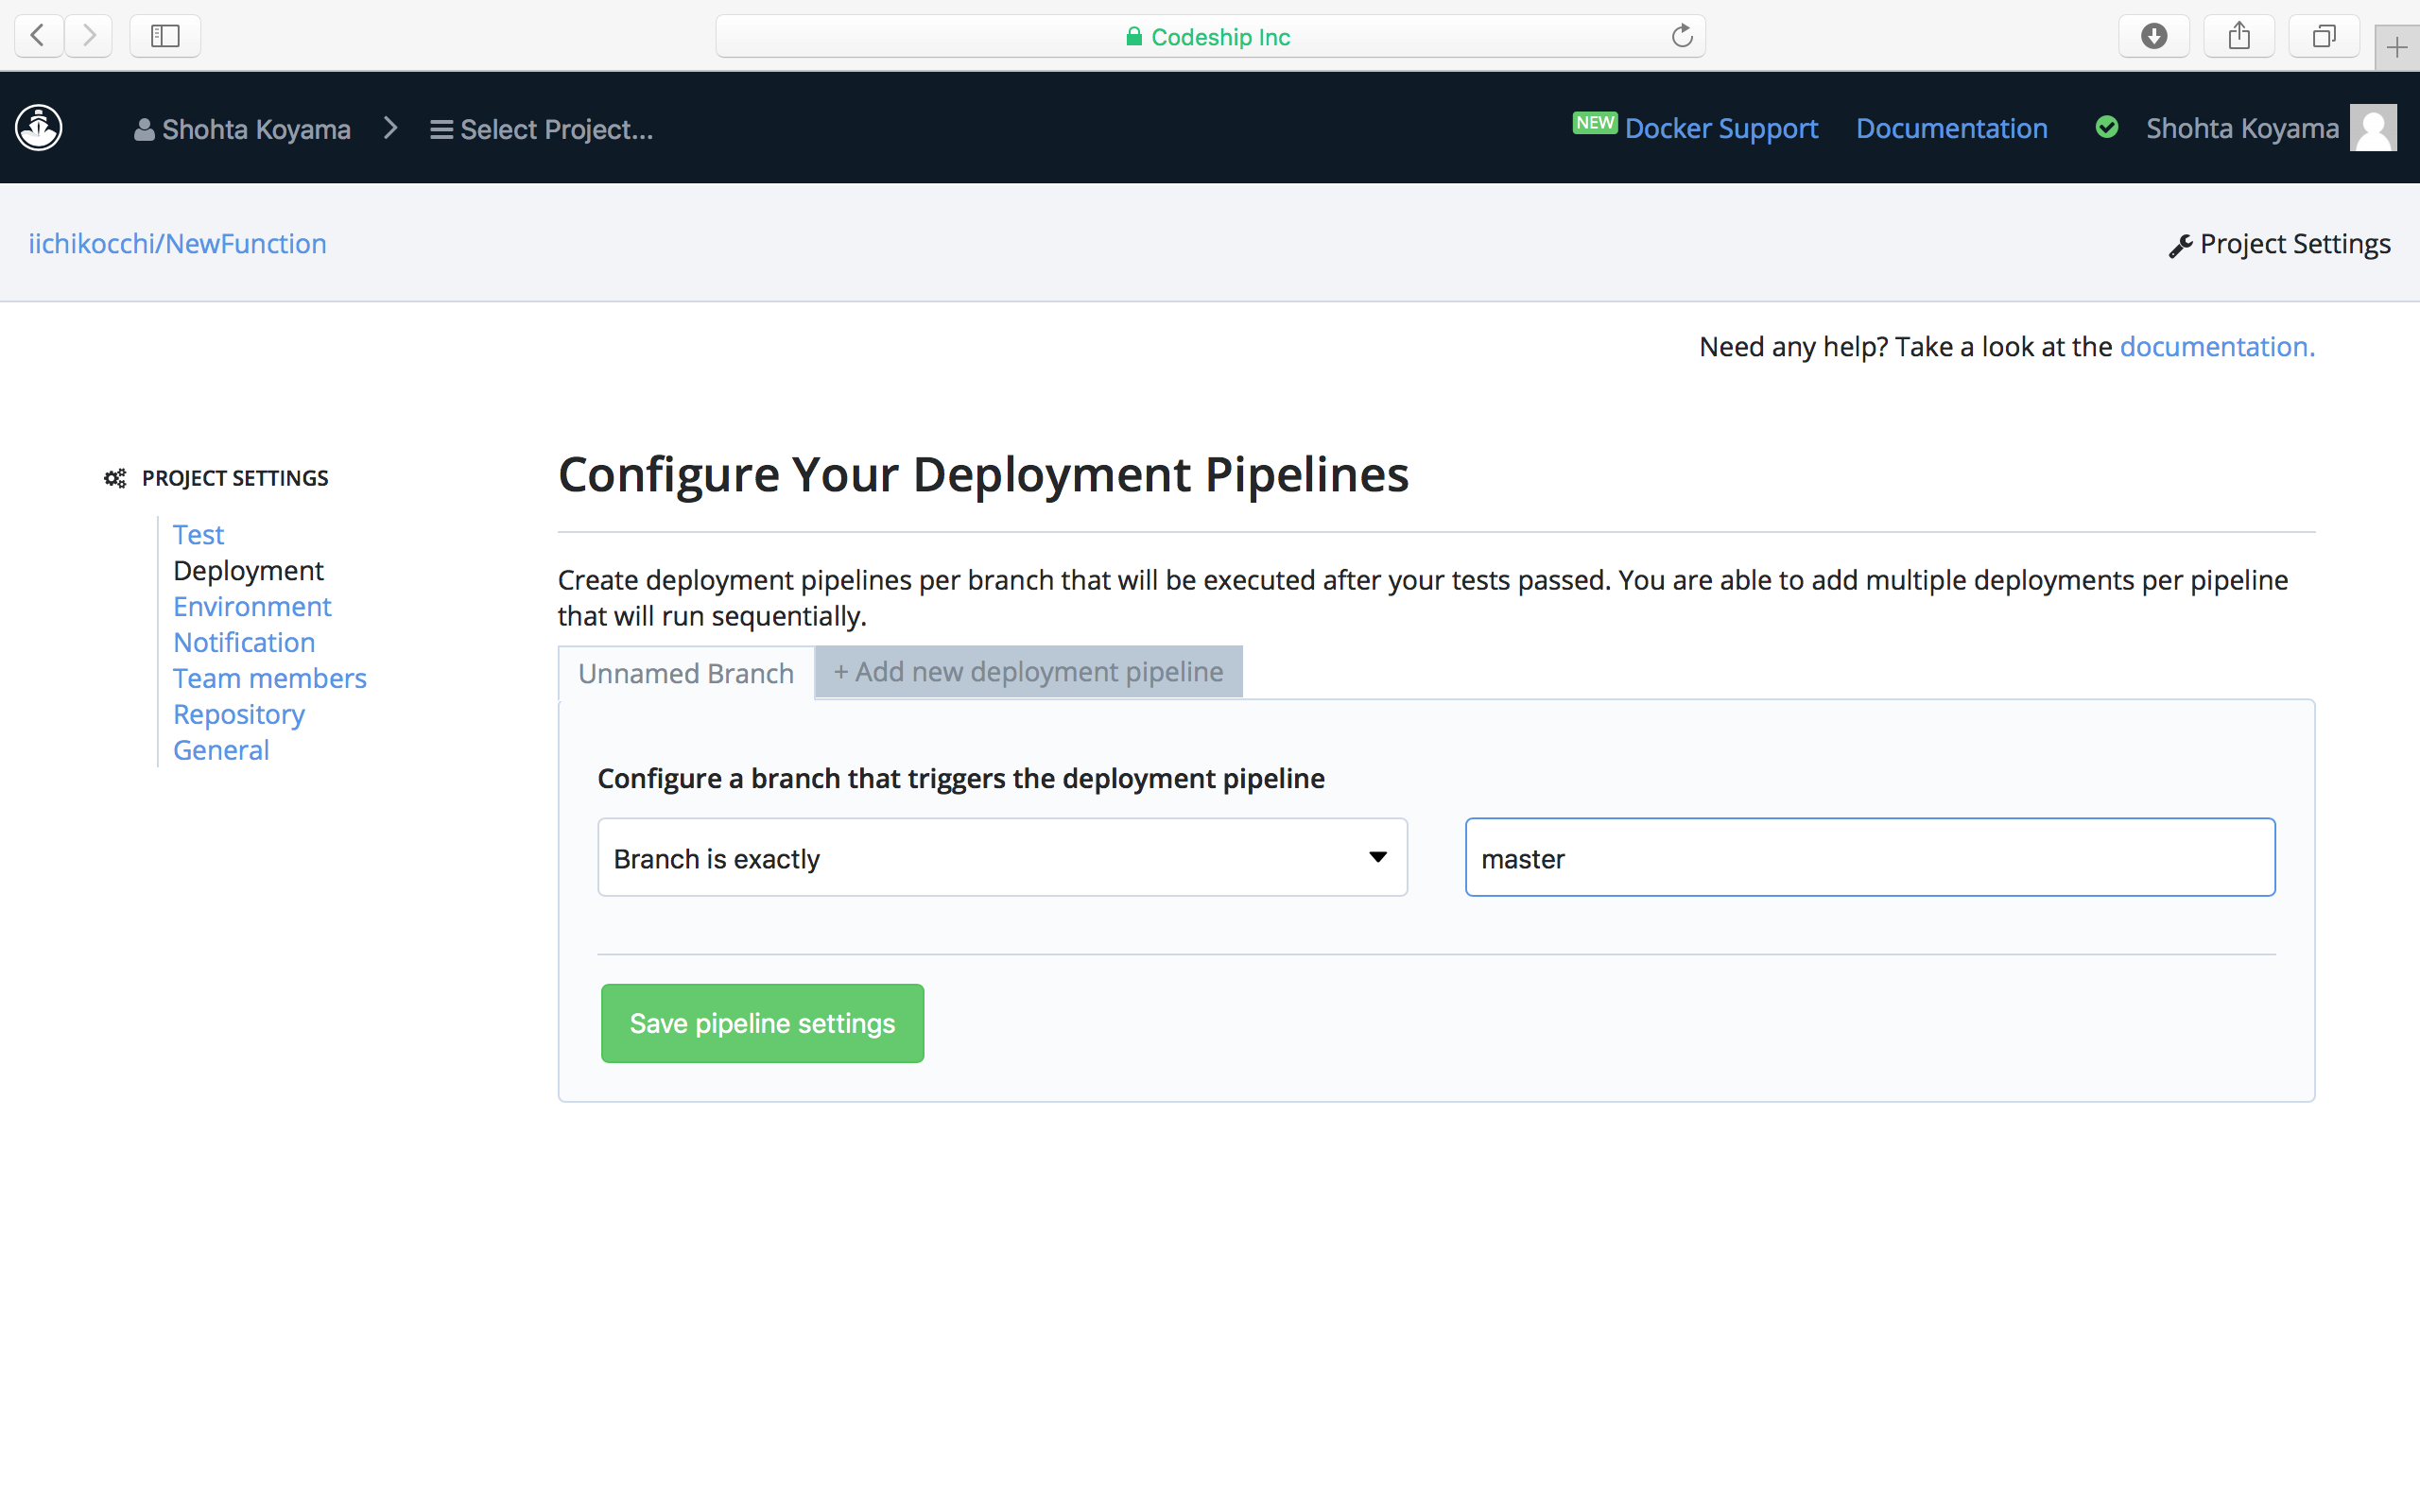This screenshot has width=2420, height=1512.
Task: Click the Codeship anchor logo
Action: (38, 128)
